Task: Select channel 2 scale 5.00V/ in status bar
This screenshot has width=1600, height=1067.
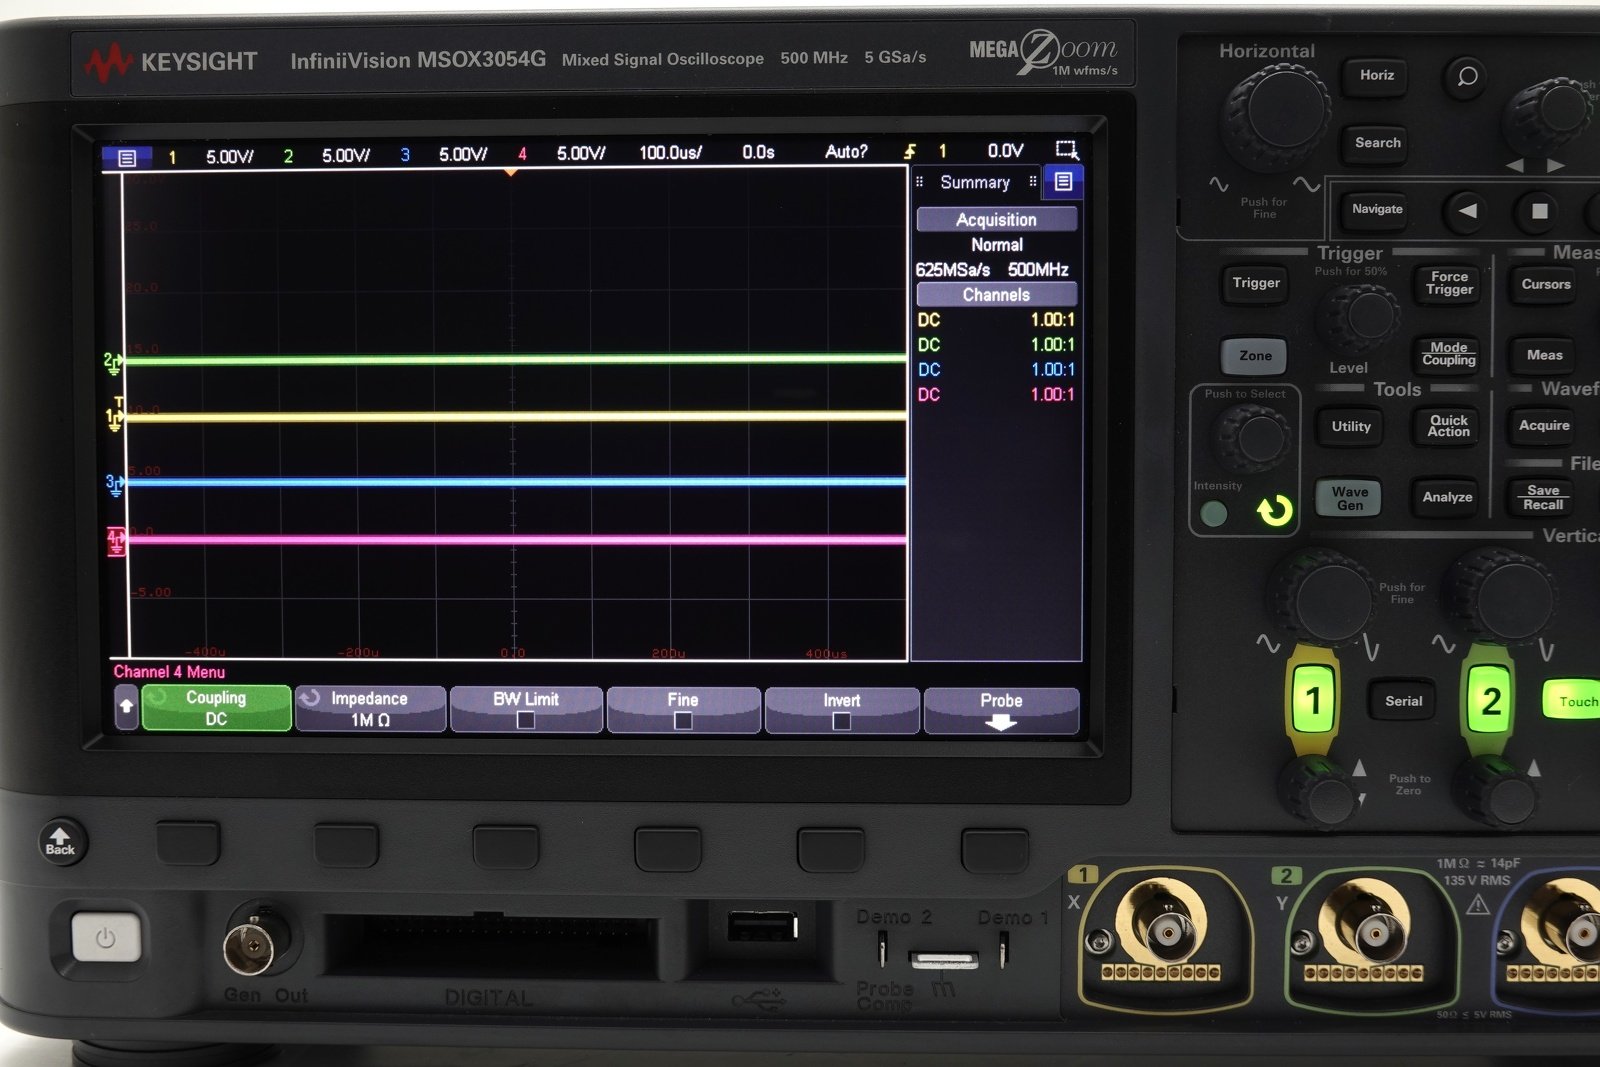Action: pyautogui.click(x=346, y=155)
